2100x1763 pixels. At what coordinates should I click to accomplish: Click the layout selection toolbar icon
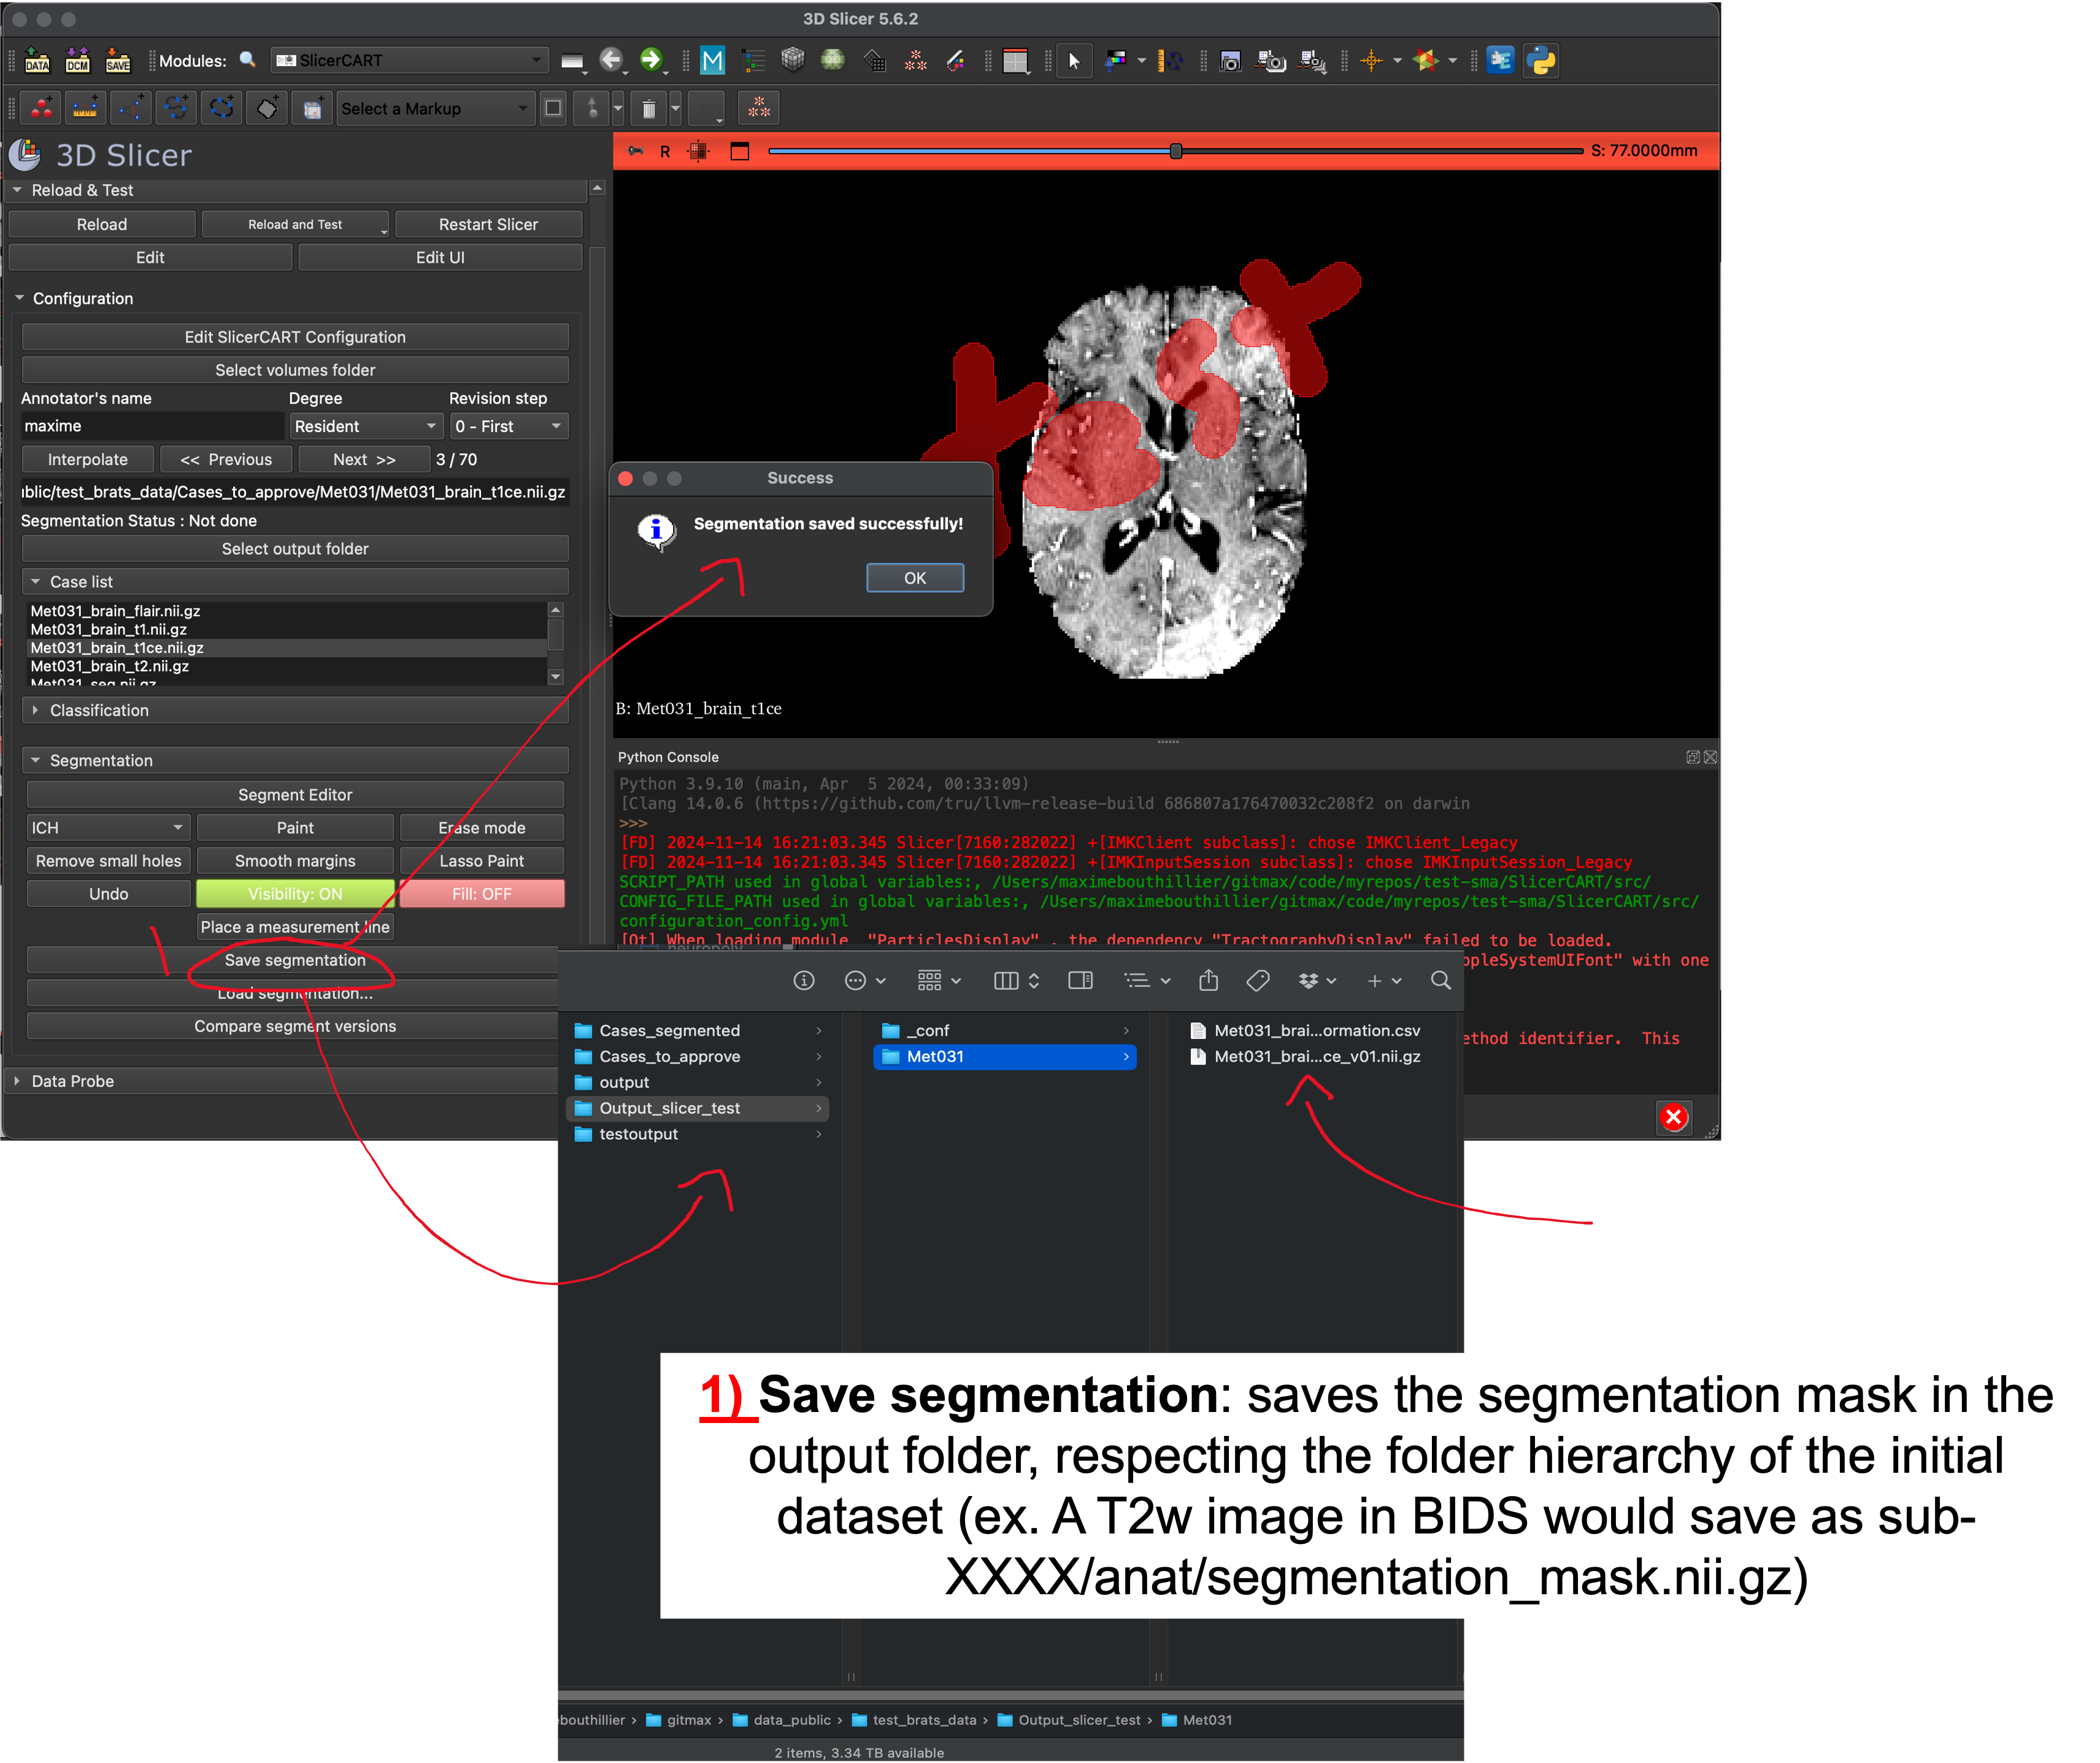tap(1016, 61)
